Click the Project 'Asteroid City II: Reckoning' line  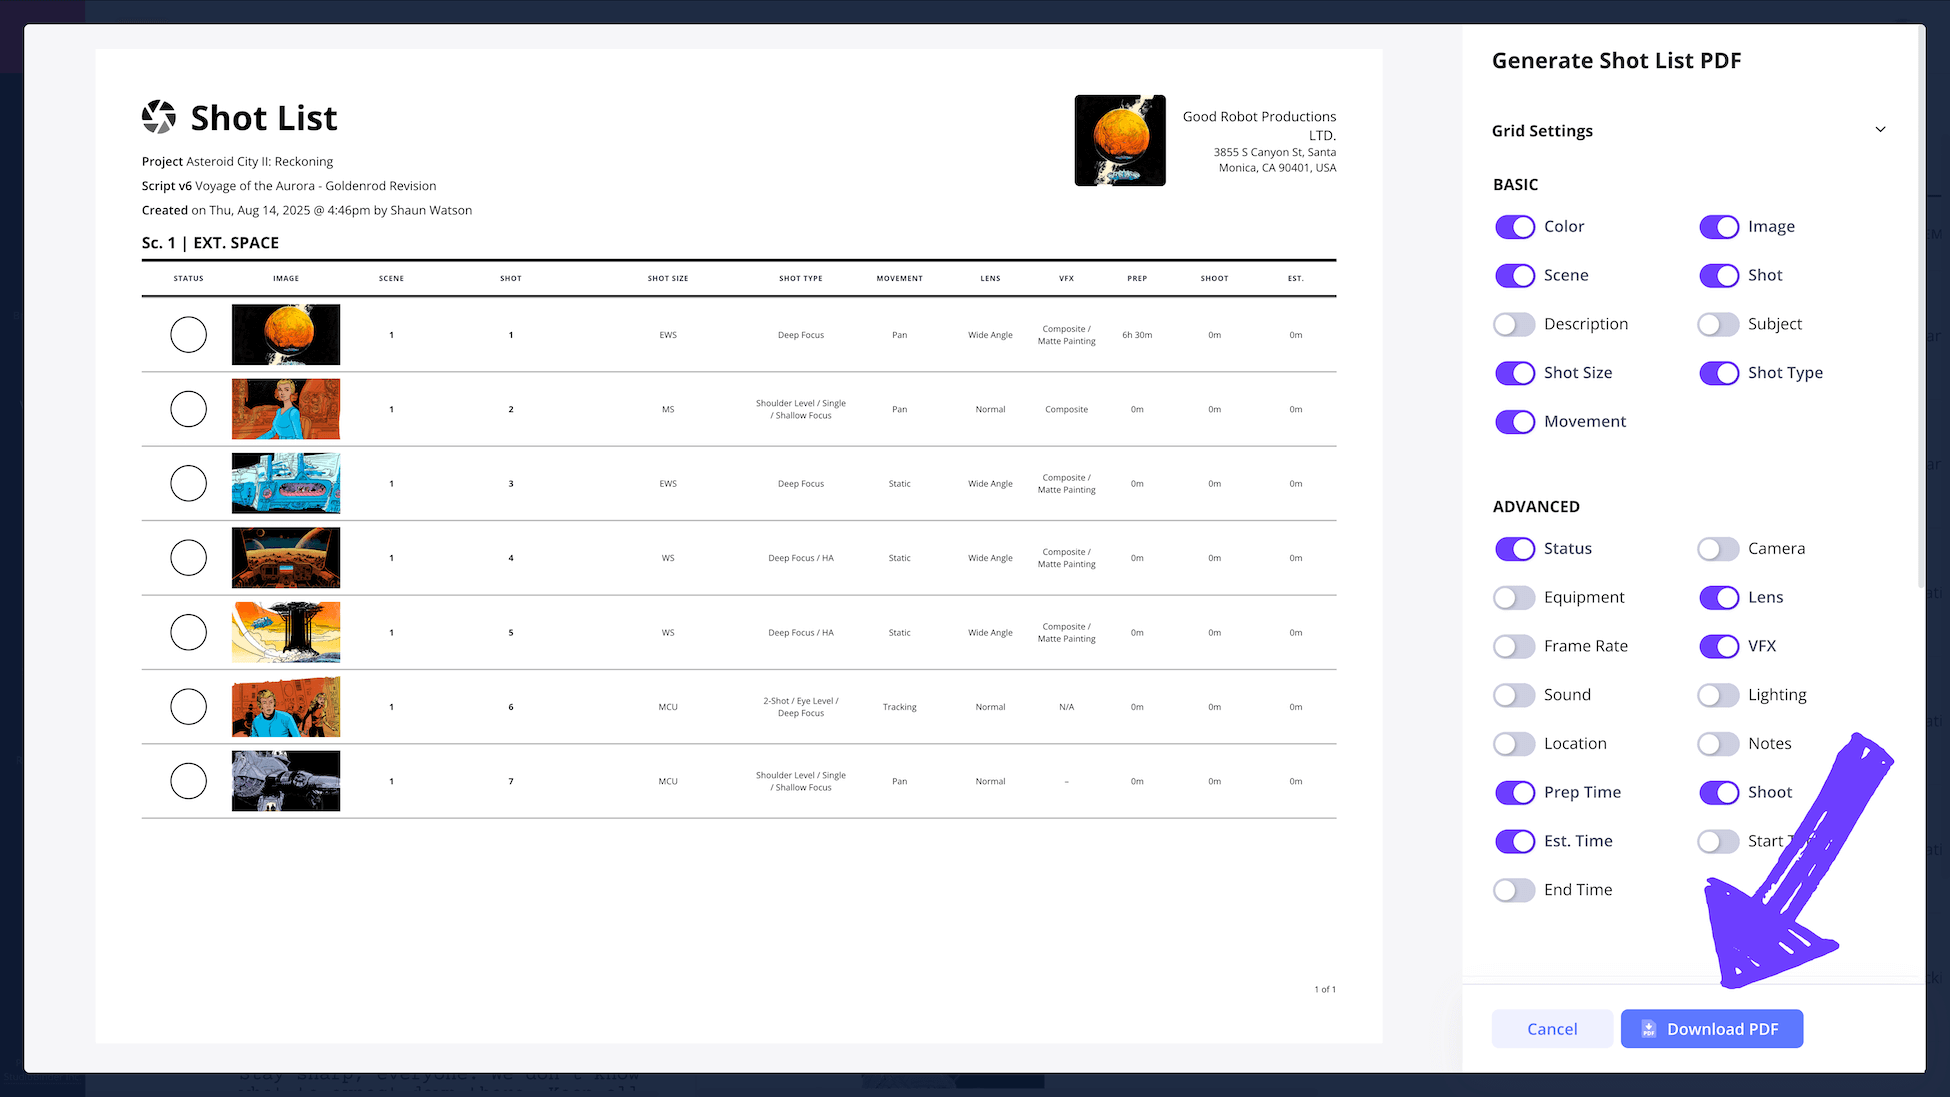click(x=237, y=162)
